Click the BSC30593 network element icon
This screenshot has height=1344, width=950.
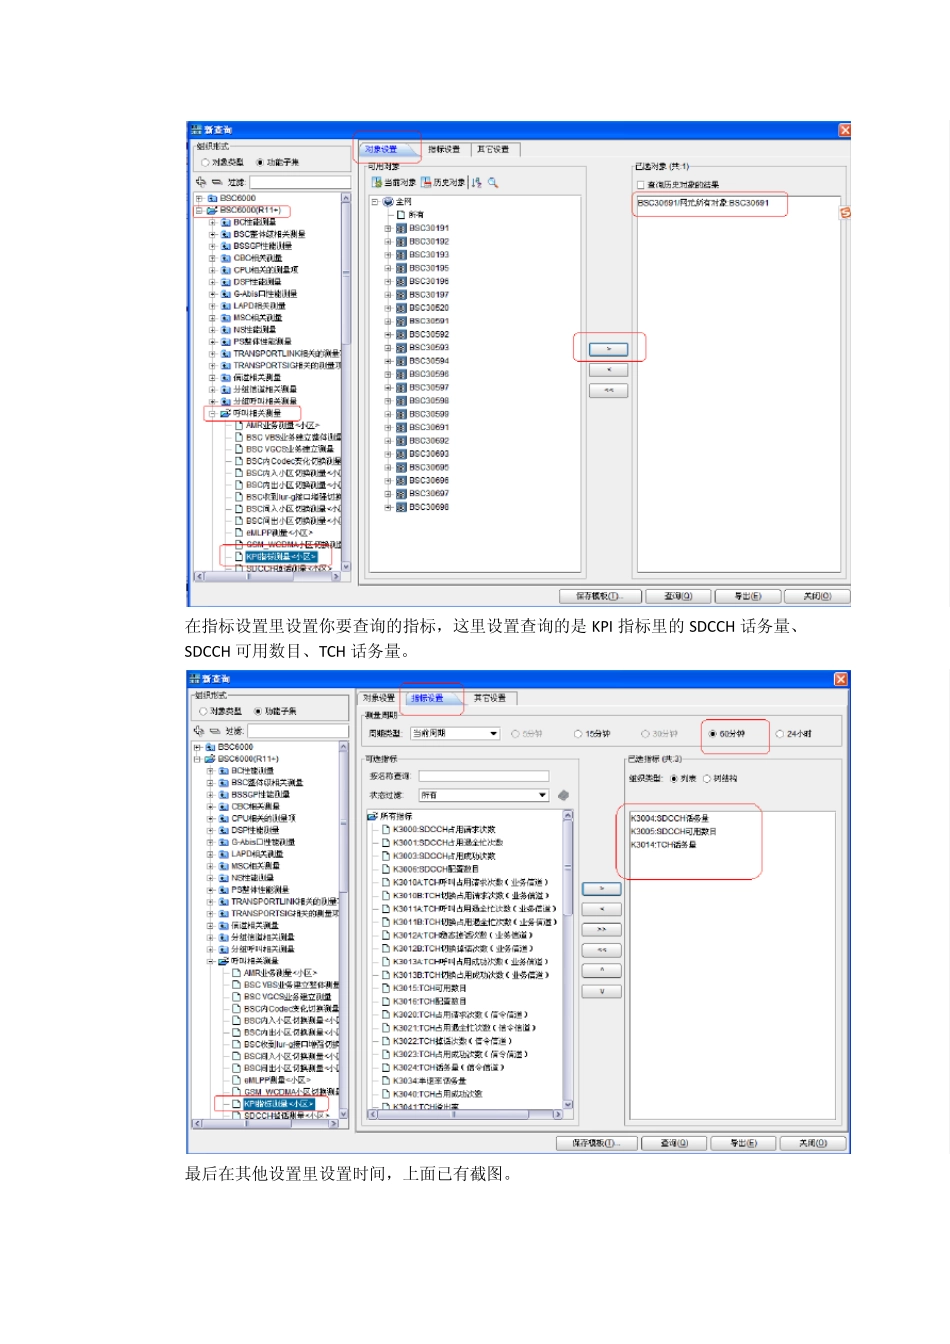pos(401,348)
